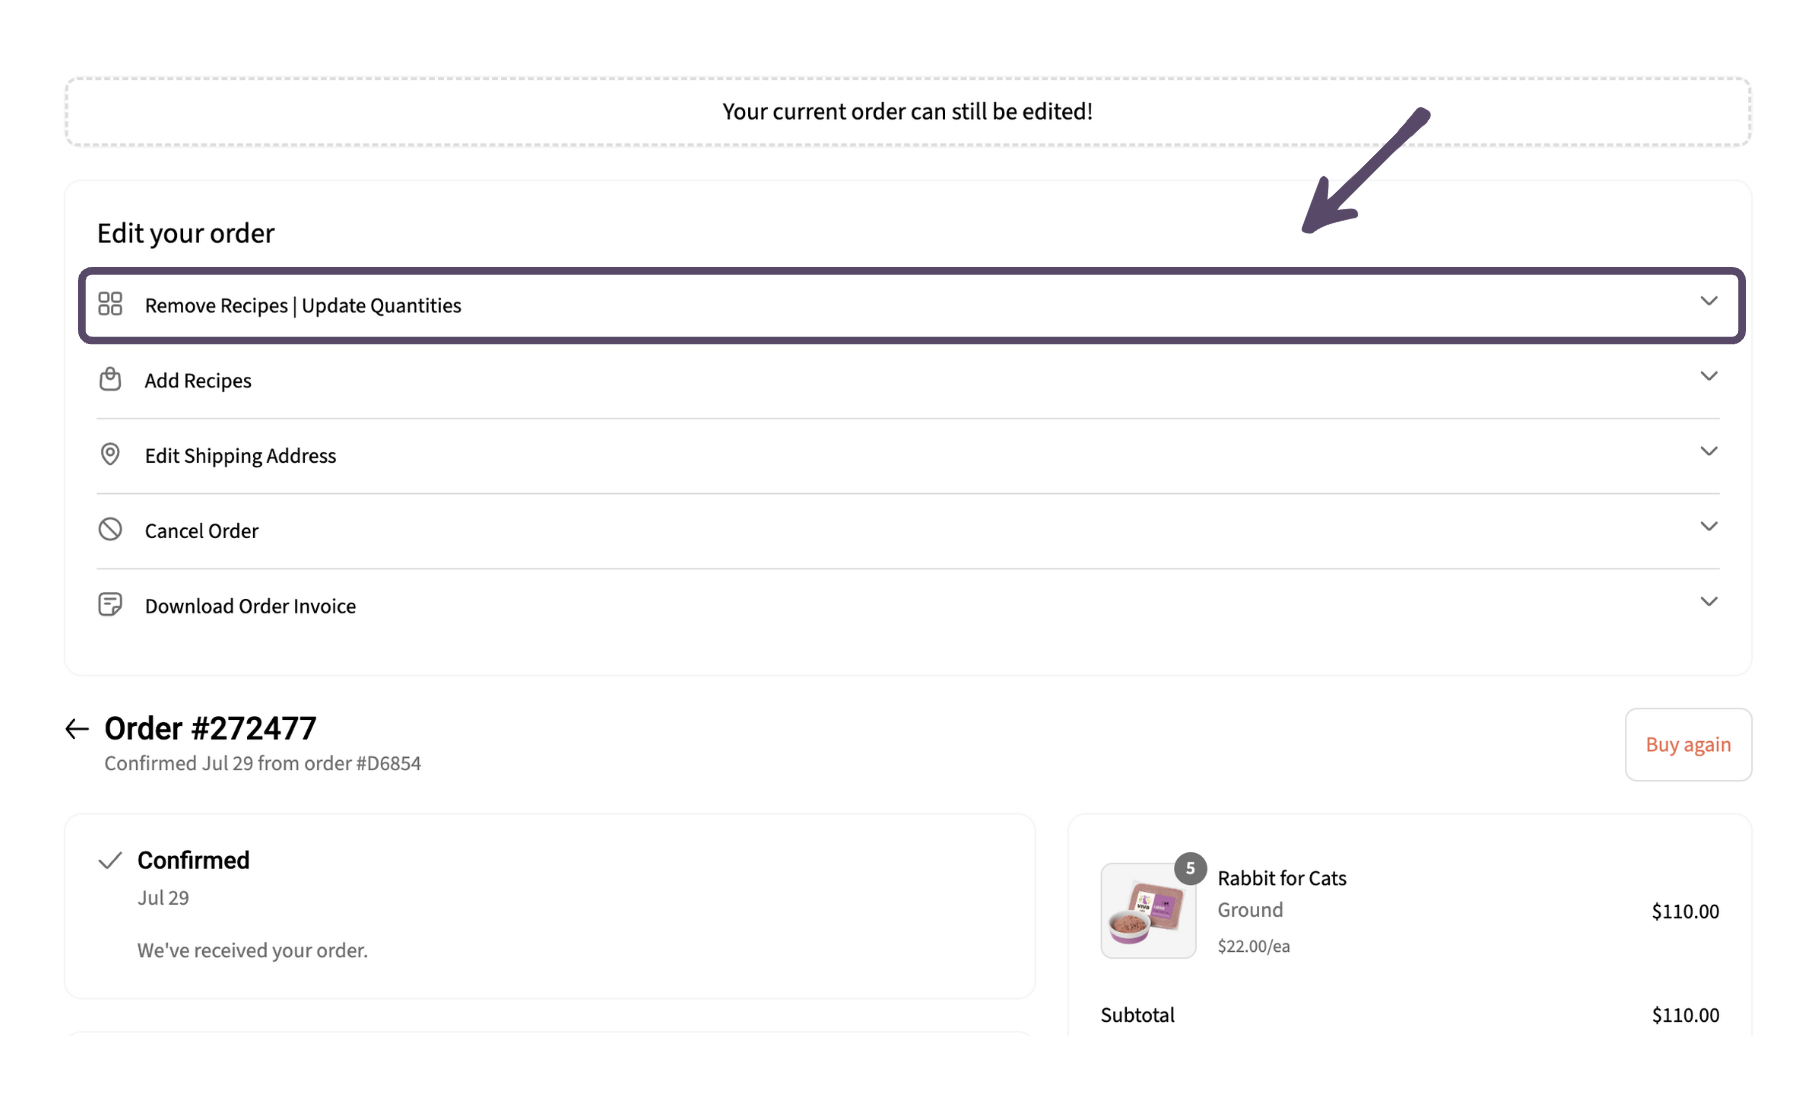
Task: Click the Confirmed checkmark icon
Action: pos(110,860)
